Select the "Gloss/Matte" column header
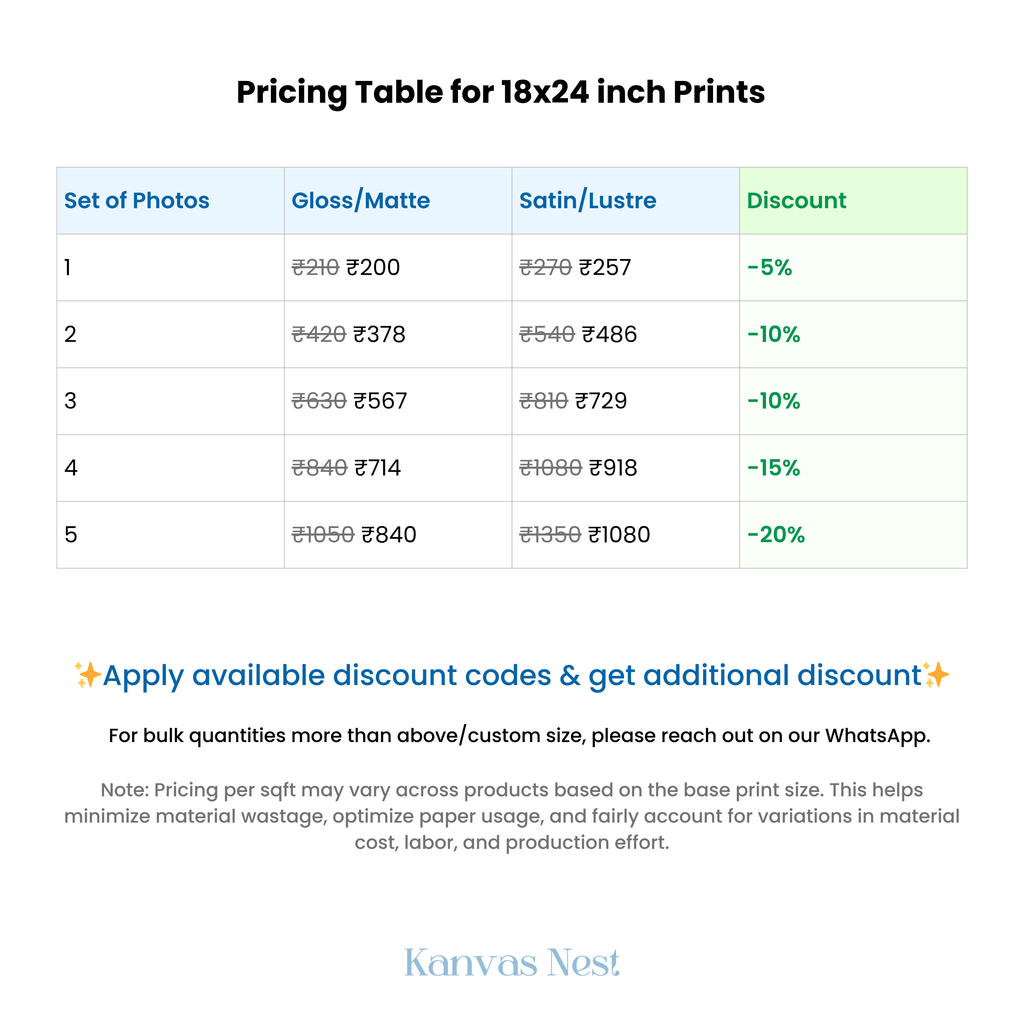Image resolution: width=1024 pixels, height=1024 pixels. point(361,200)
